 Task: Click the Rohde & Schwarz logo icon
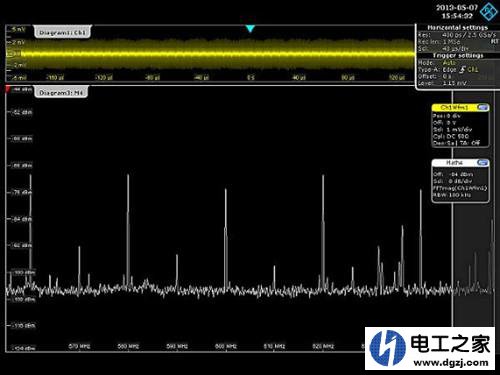488,12
